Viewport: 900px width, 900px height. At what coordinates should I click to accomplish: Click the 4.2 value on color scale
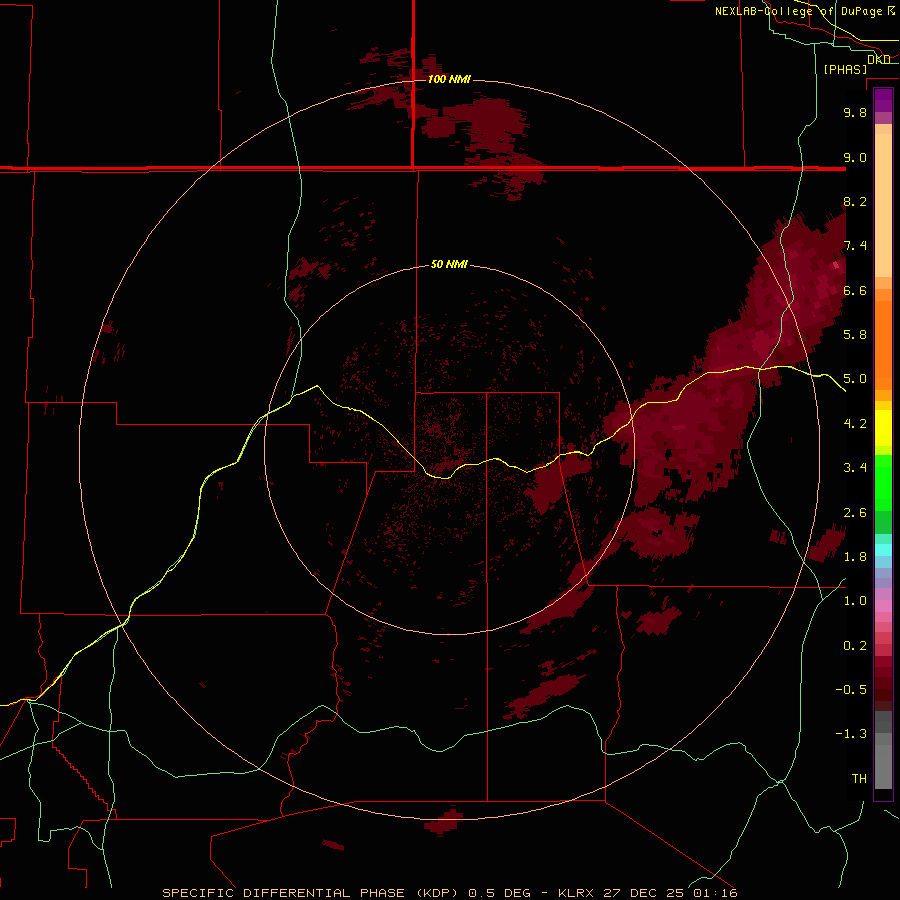855,424
